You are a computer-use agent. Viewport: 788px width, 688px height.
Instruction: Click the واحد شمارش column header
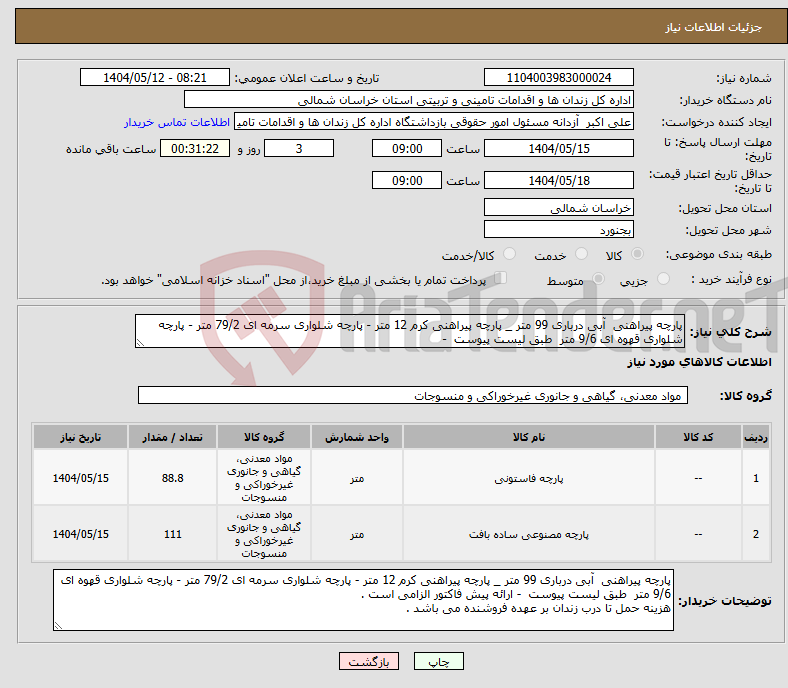pyautogui.click(x=357, y=437)
